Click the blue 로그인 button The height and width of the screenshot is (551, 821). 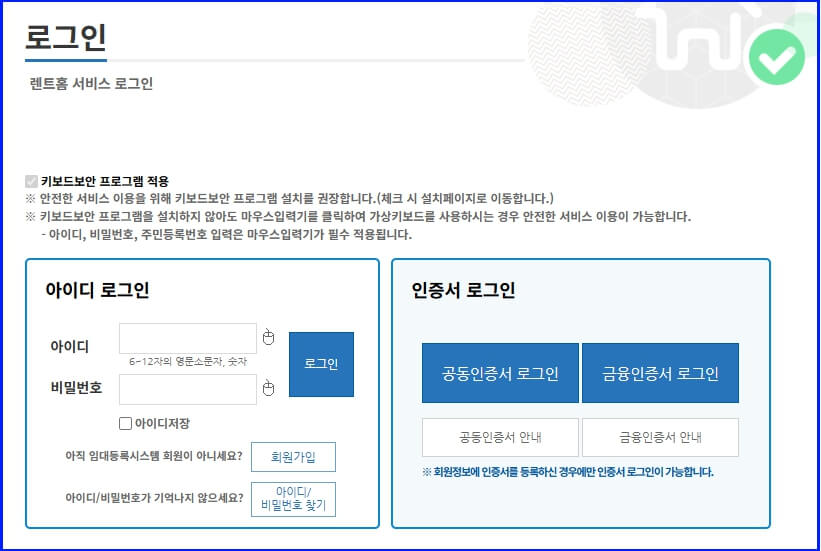pos(321,364)
